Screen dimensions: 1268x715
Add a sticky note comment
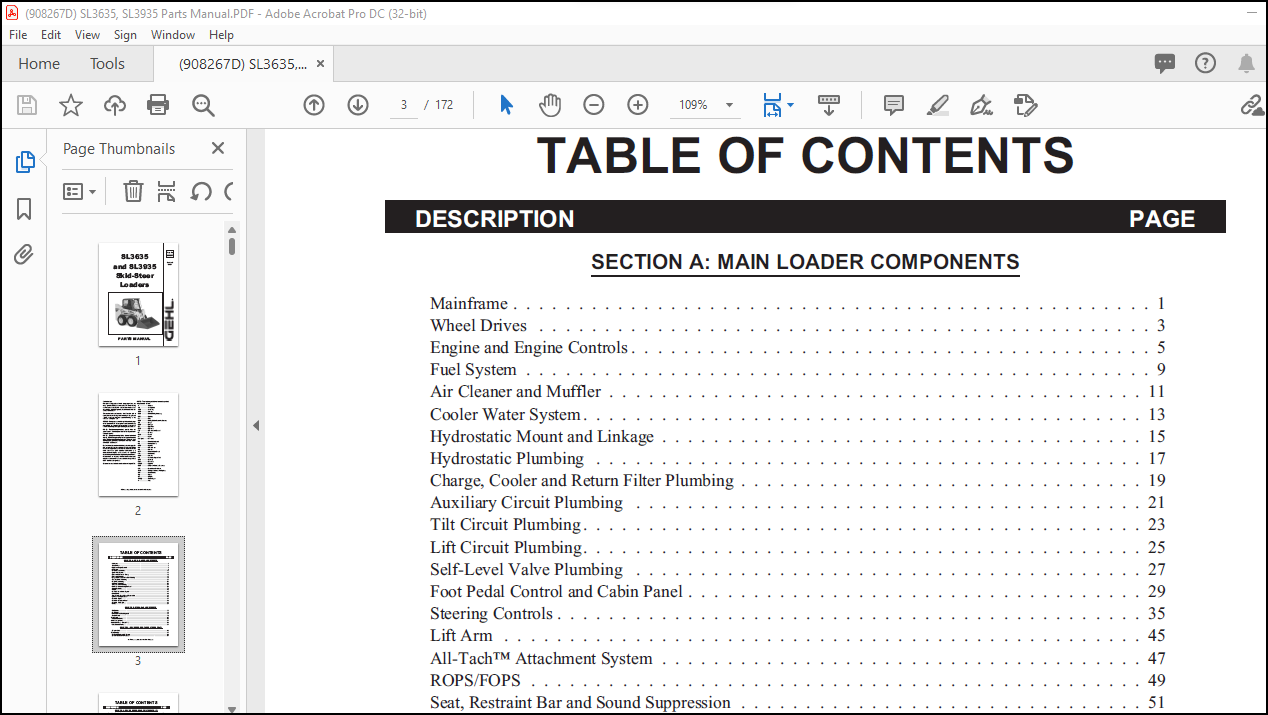894,105
